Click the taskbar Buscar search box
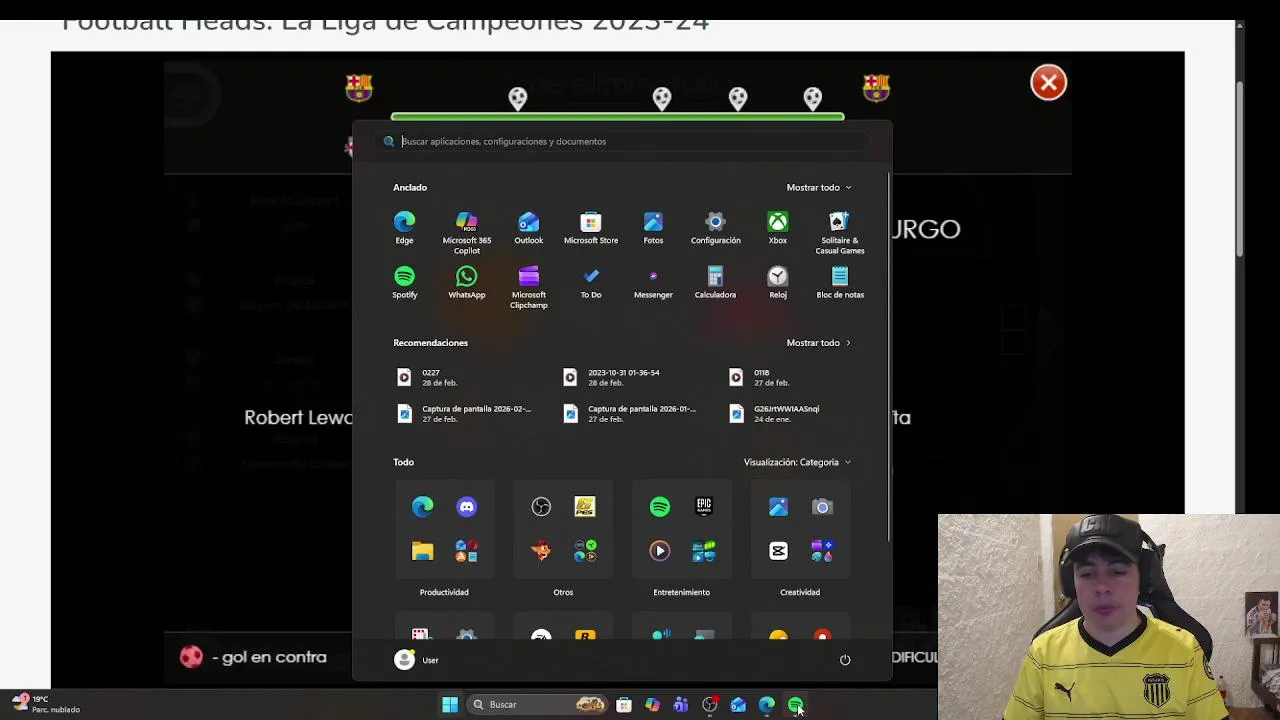Image resolution: width=1280 pixels, height=720 pixels. [x=537, y=705]
